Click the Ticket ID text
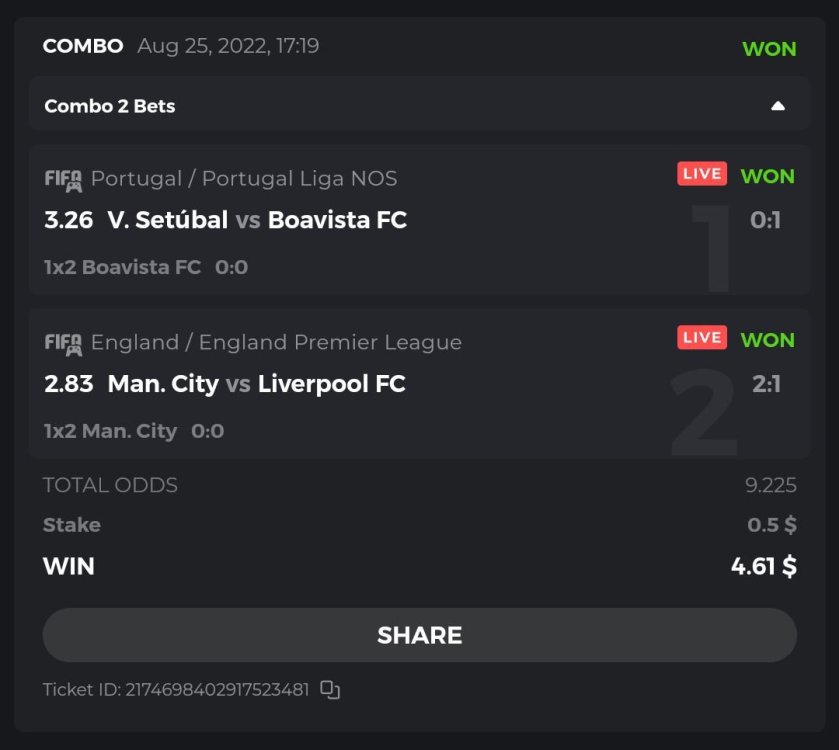 (x=175, y=690)
